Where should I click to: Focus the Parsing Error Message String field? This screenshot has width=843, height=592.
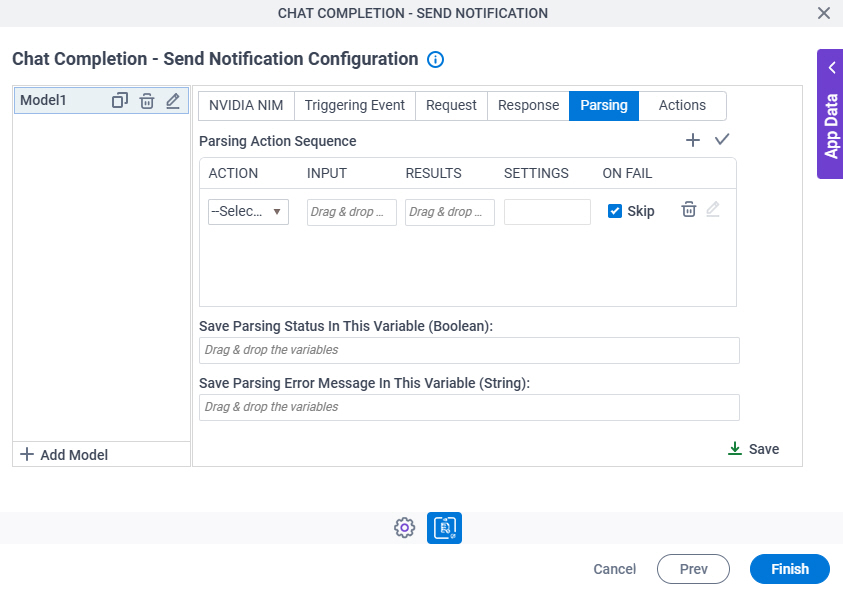coord(469,407)
